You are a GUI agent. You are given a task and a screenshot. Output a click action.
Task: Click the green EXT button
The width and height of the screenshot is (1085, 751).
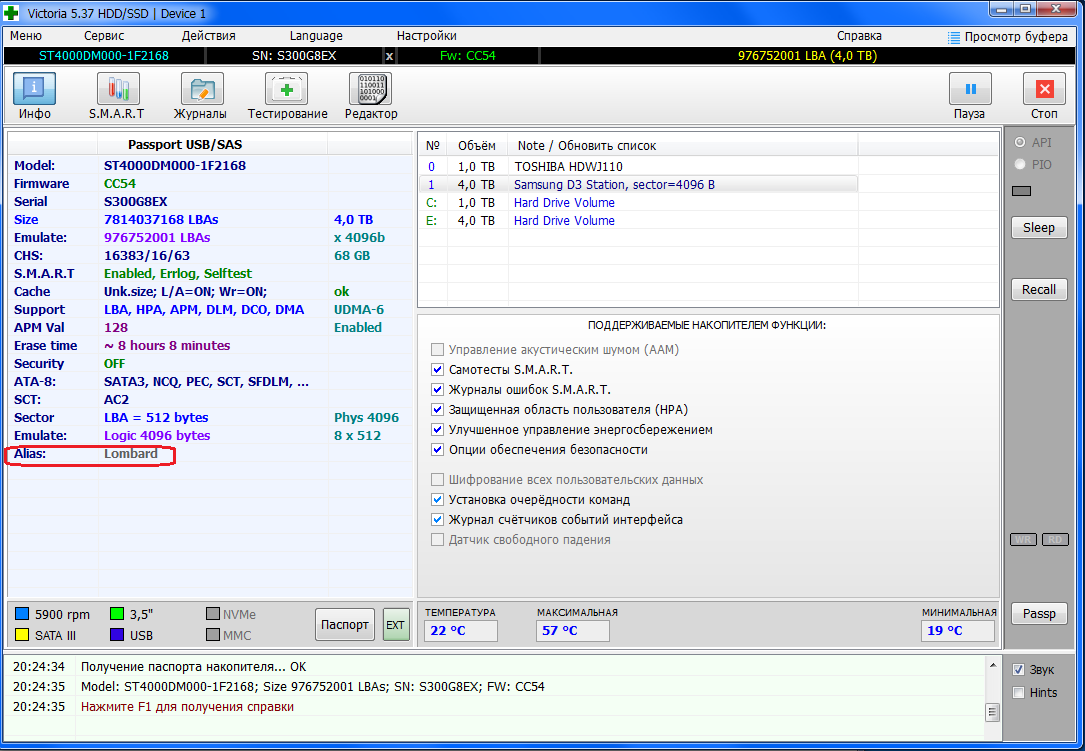(396, 624)
